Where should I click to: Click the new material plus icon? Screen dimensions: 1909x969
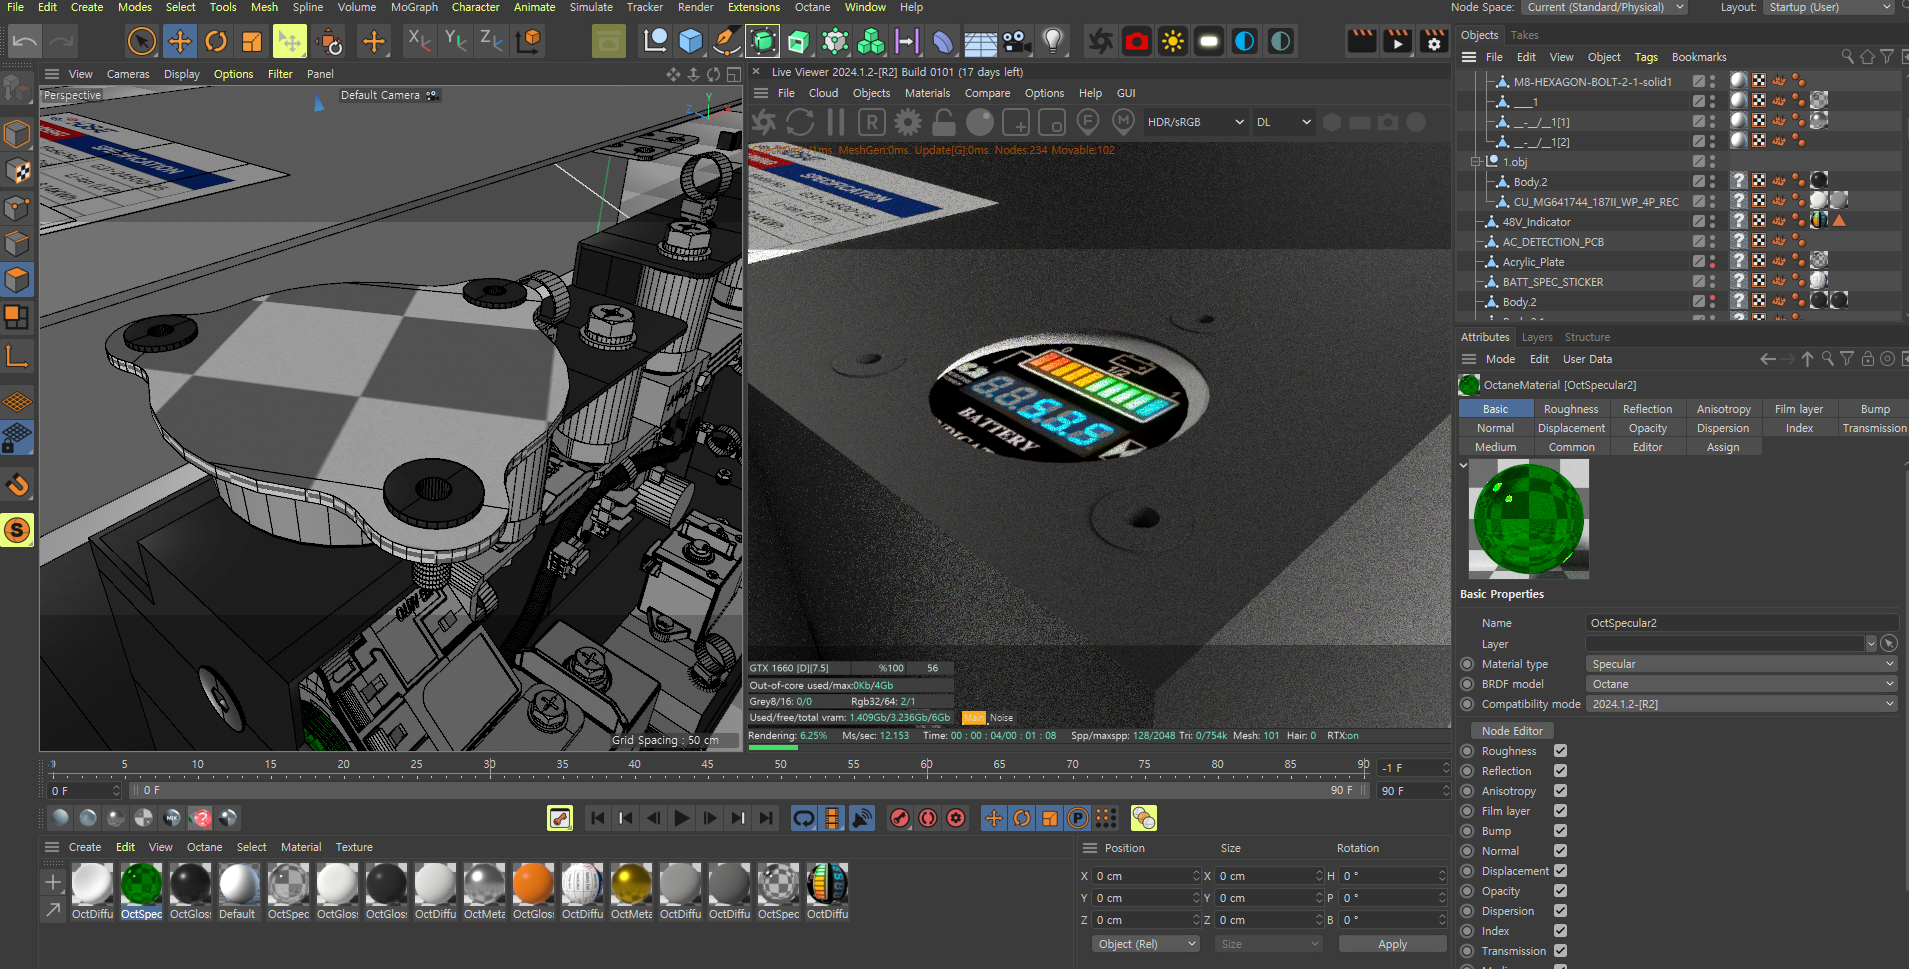click(53, 882)
